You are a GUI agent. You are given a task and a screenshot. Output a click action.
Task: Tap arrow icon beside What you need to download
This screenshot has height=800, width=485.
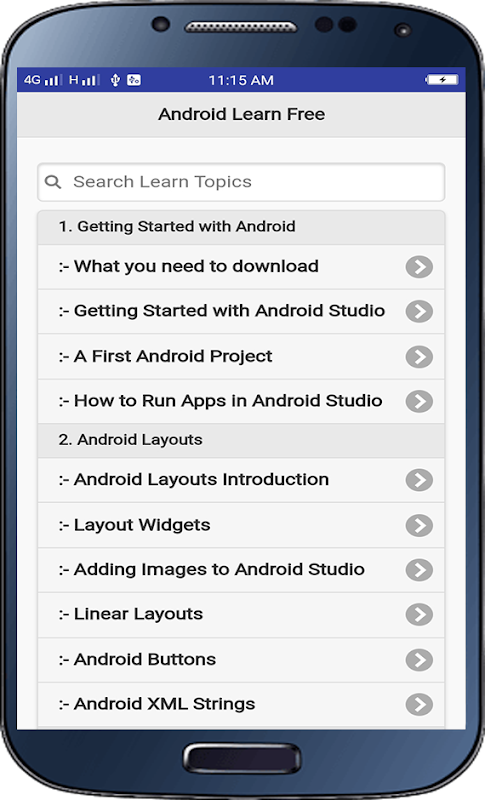(419, 267)
